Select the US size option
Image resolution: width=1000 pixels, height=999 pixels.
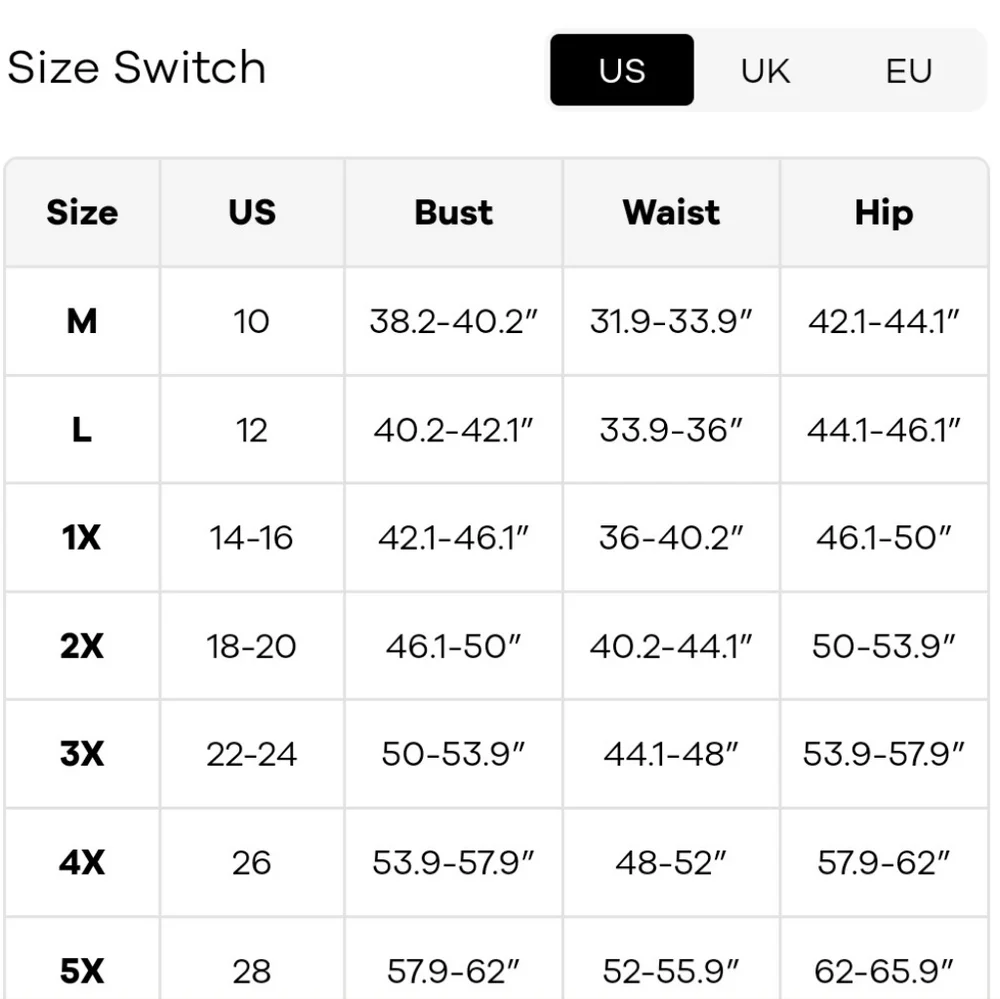click(x=622, y=70)
